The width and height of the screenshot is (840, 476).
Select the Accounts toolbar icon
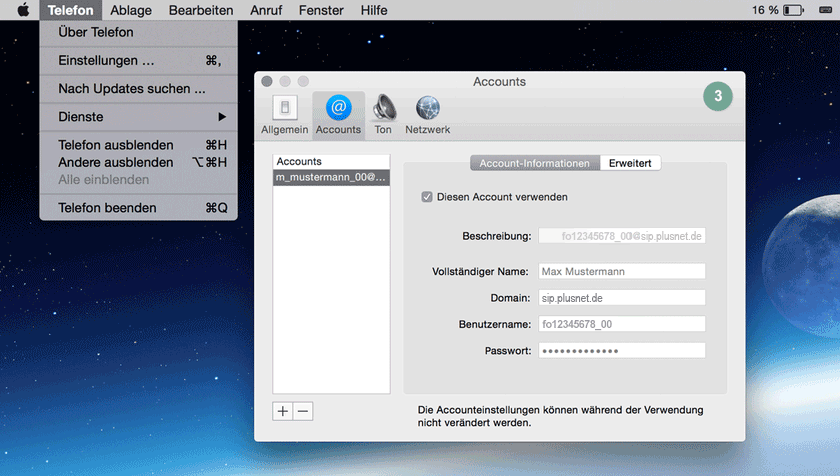click(x=338, y=115)
